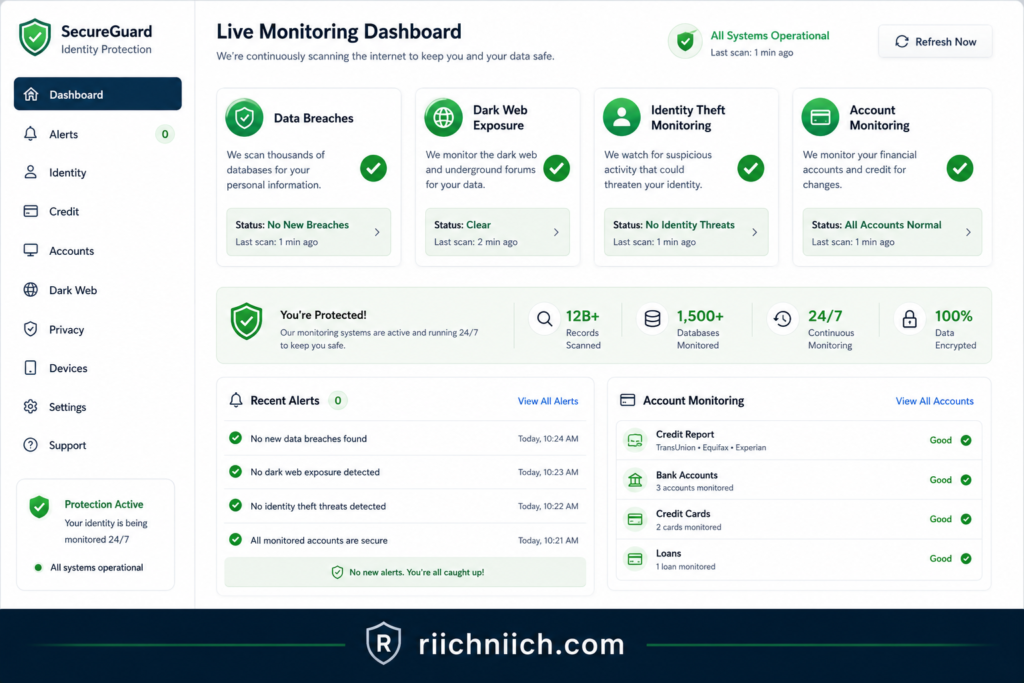Image resolution: width=1024 pixels, height=683 pixels.
Task: Open the Credit section
Action: (x=97, y=212)
